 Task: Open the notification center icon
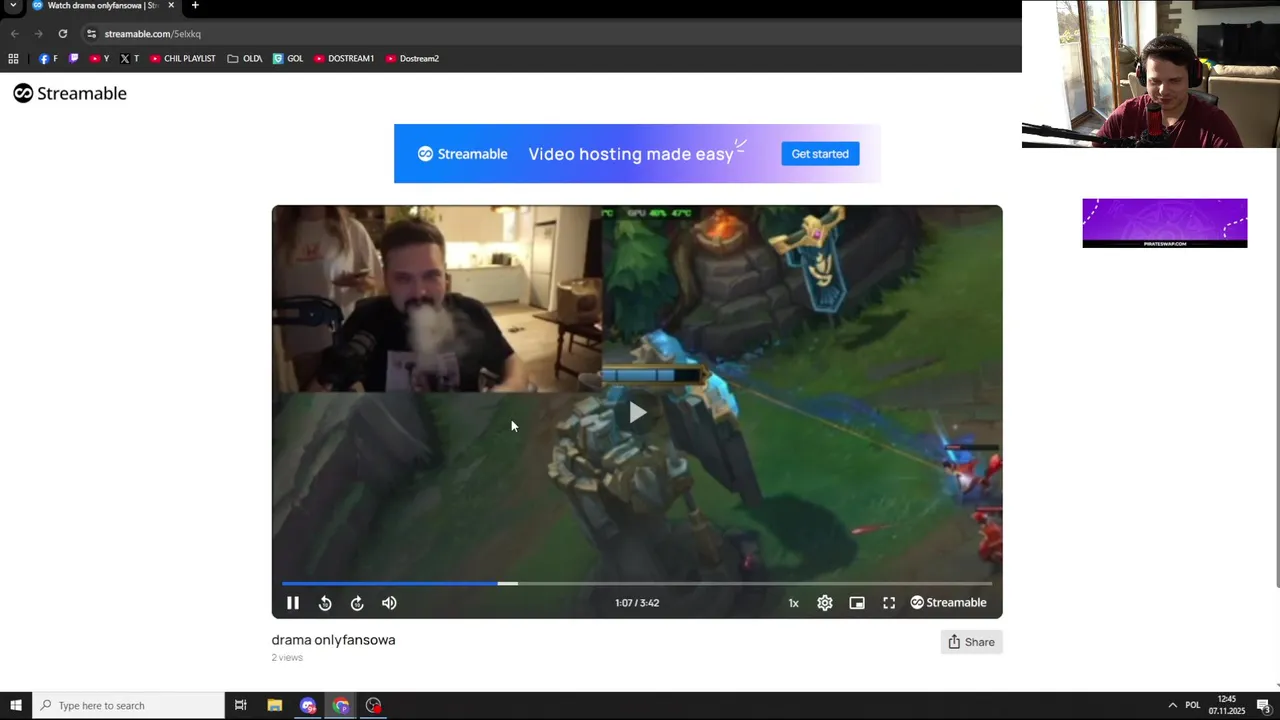[1263, 706]
